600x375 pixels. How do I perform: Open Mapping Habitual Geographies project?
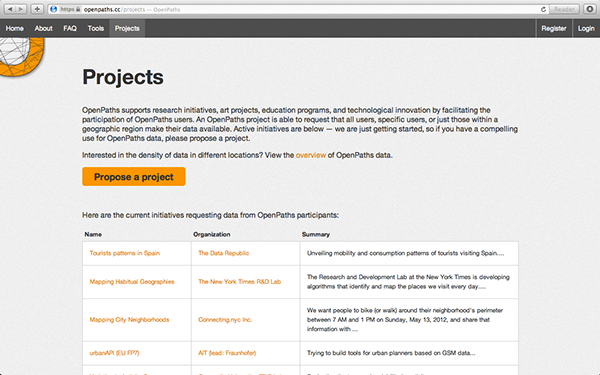[132, 282]
